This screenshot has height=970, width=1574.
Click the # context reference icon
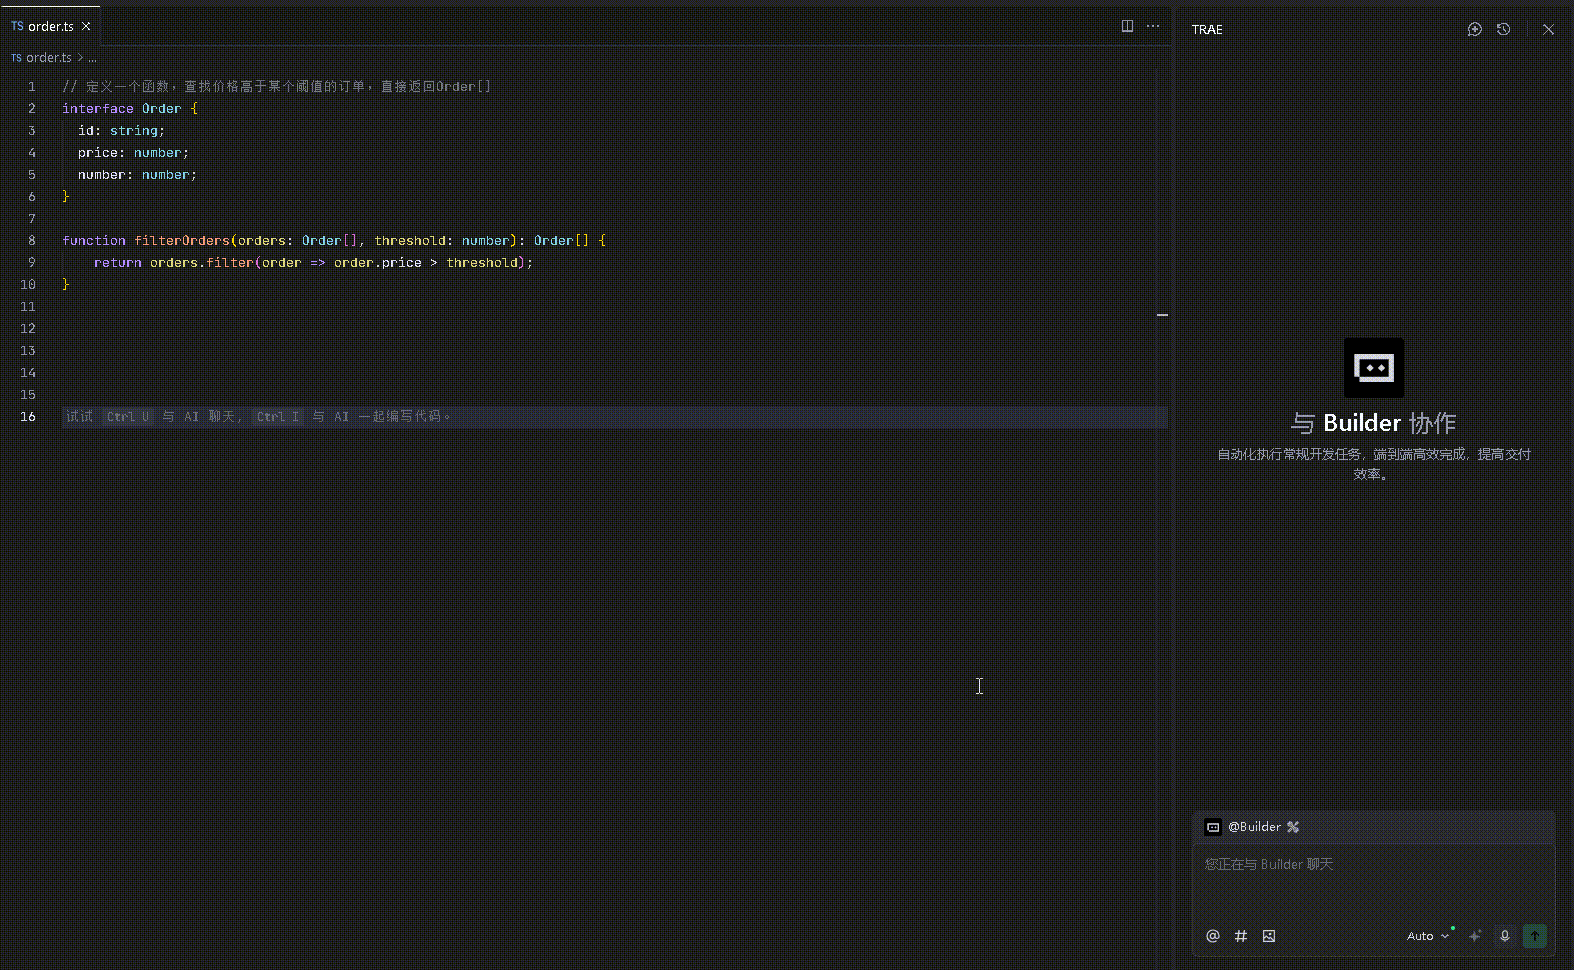coord(1241,936)
